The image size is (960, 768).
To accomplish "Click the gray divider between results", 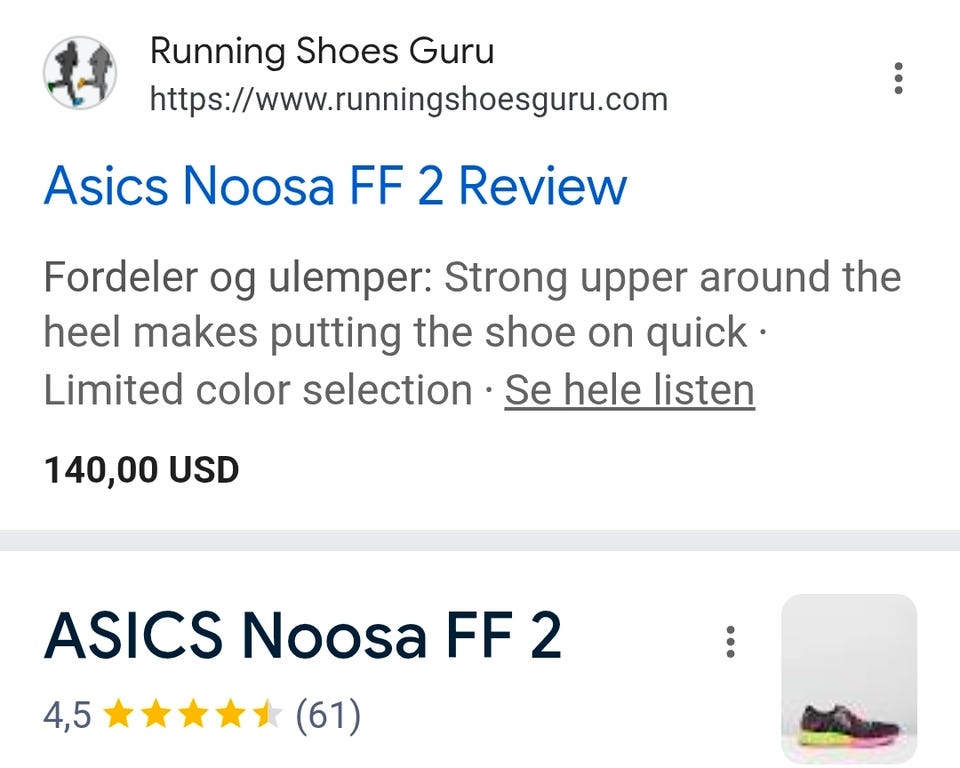I will click(480, 541).
